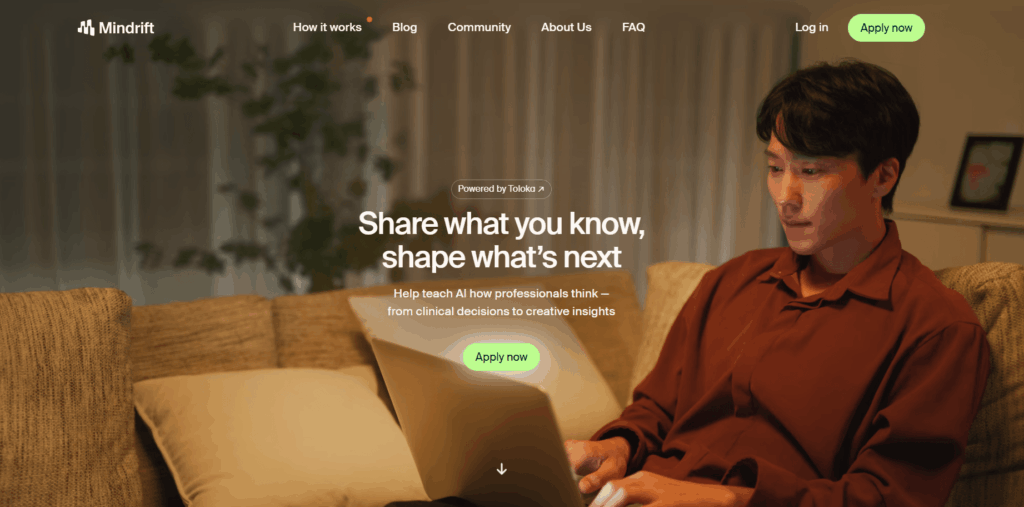Click the header Apply now button
This screenshot has width=1024, height=507.
coord(886,28)
